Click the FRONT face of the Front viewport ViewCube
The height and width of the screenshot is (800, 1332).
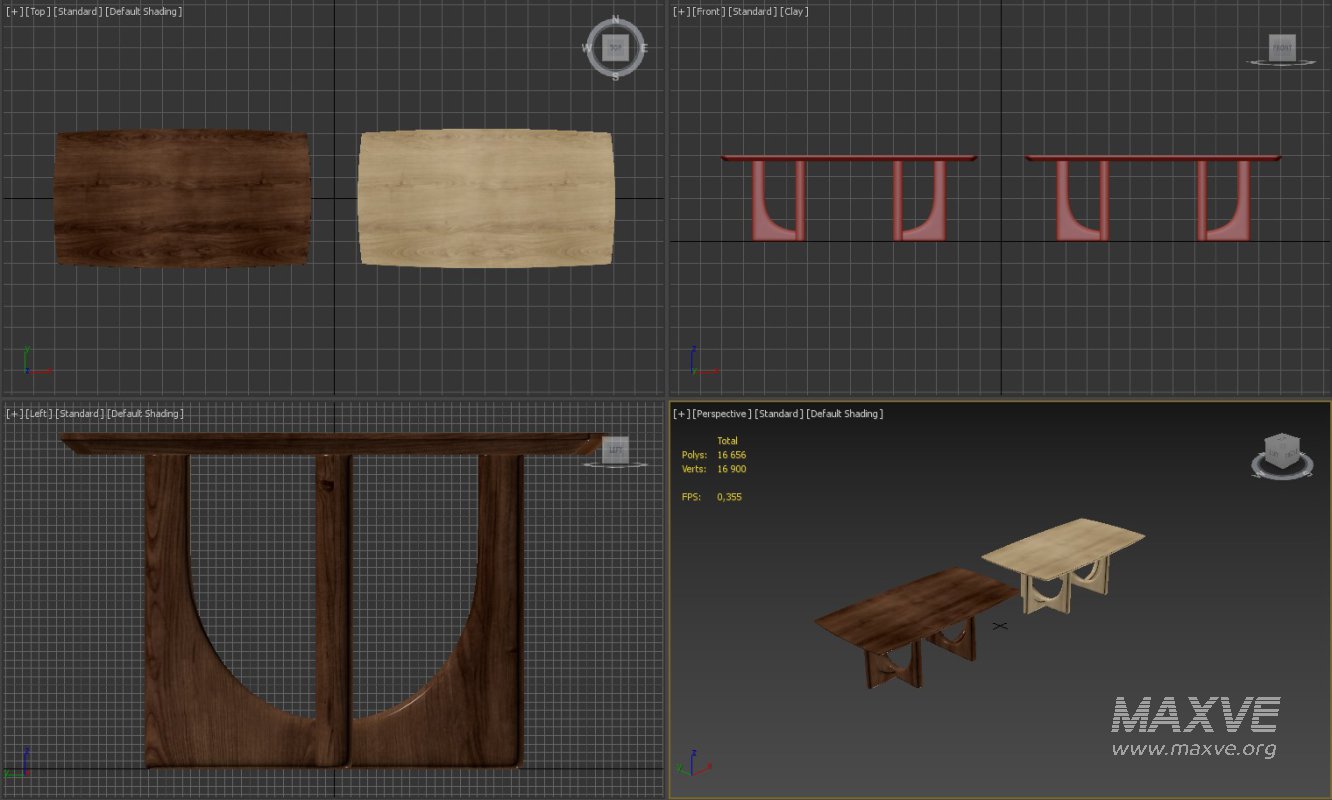(x=1281, y=46)
